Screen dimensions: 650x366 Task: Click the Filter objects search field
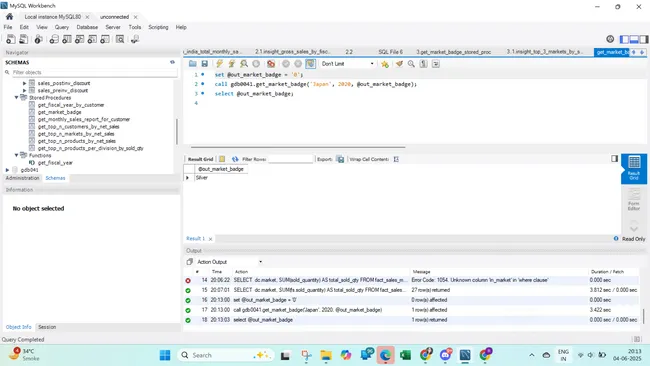(x=95, y=72)
